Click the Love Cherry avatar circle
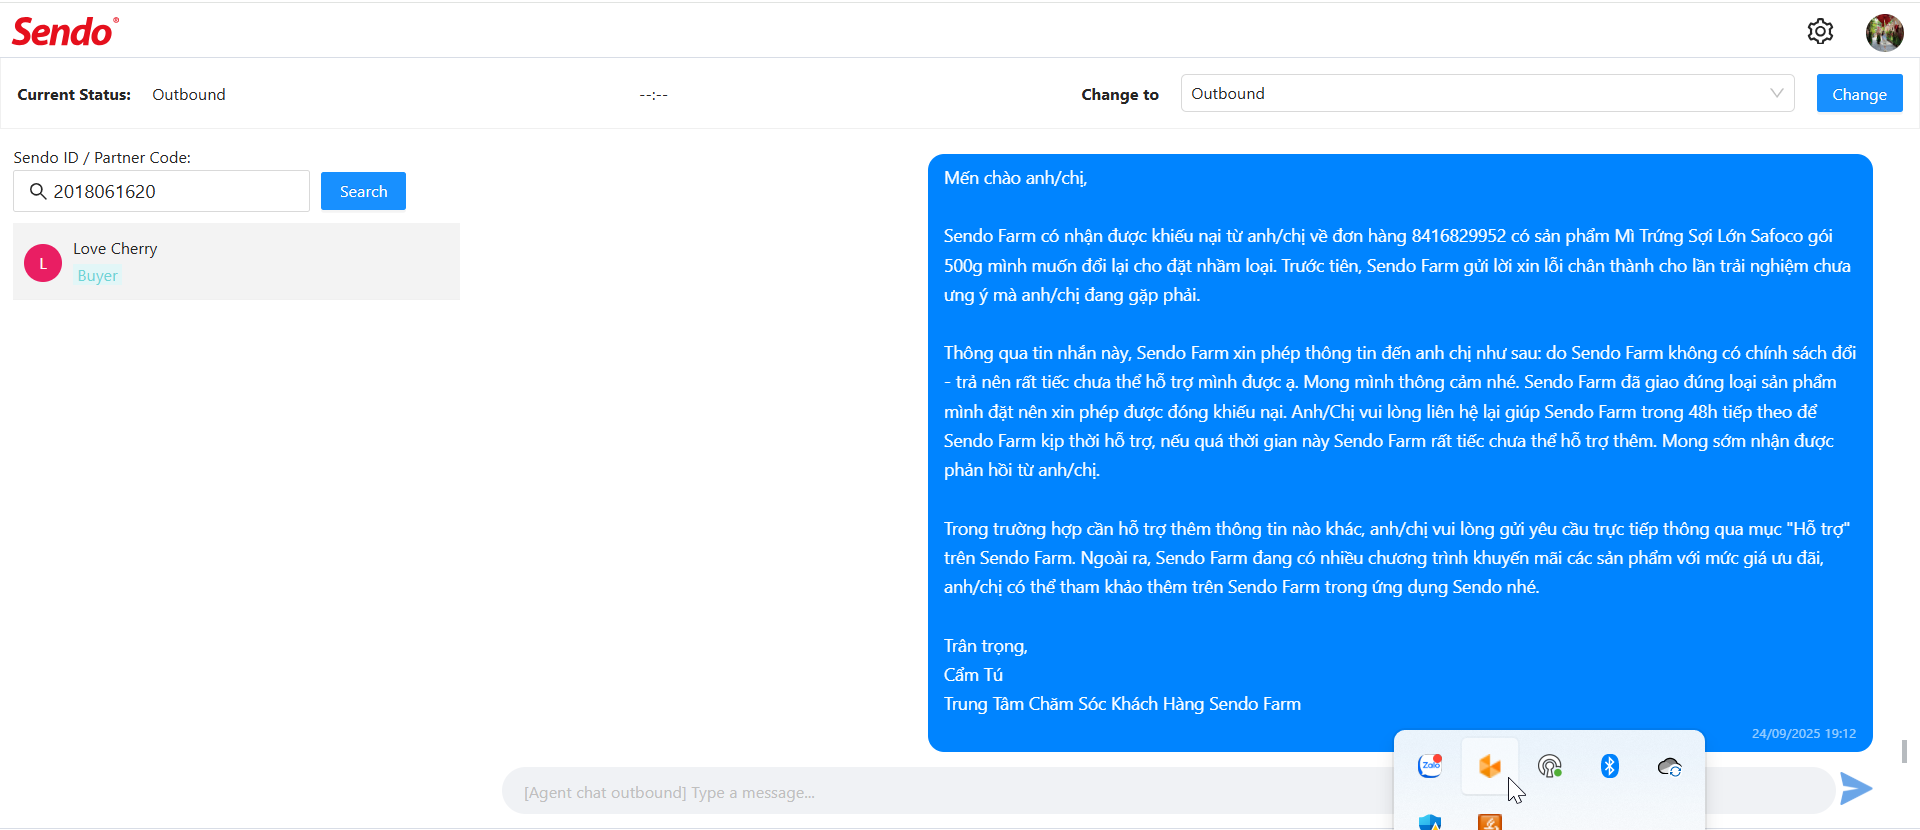The height and width of the screenshot is (830, 1920). pyautogui.click(x=43, y=263)
